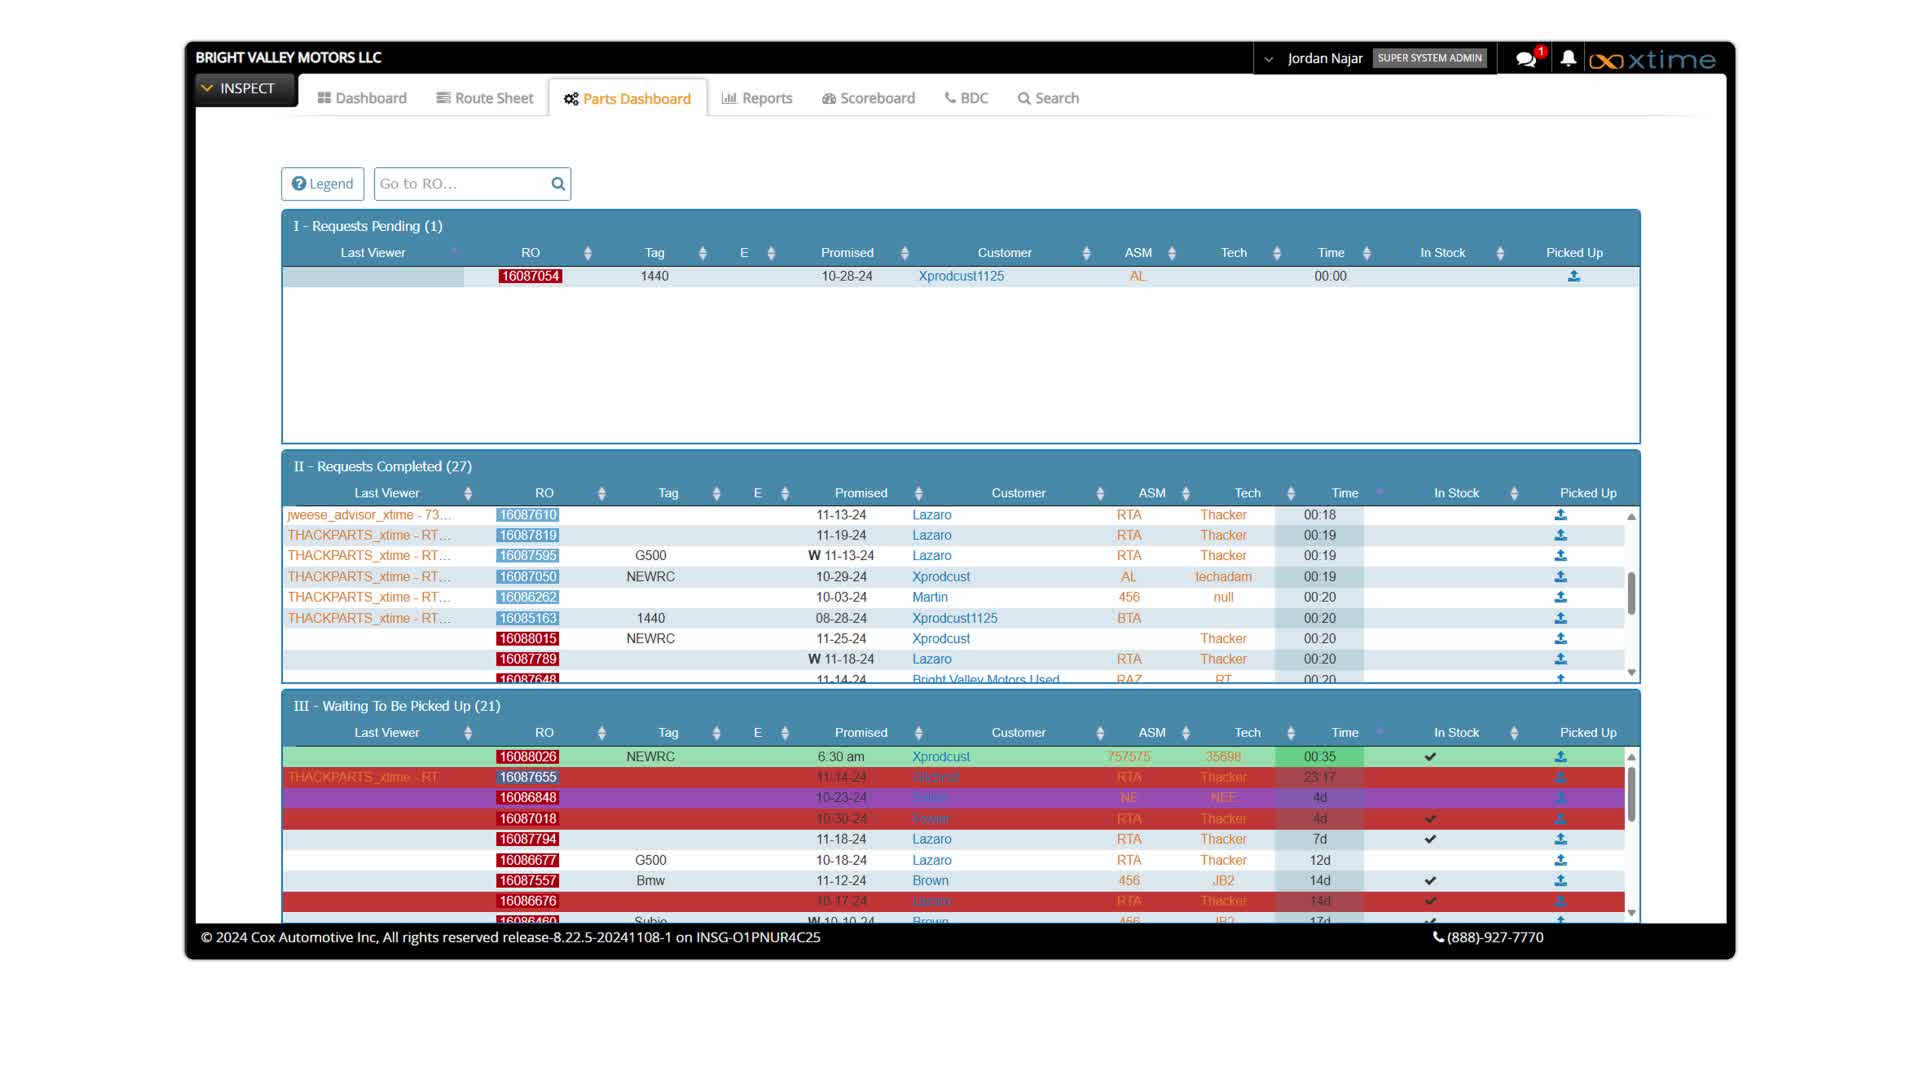
Task: Click Picked Up upload icon for RO 16087557
Action: 1560,881
